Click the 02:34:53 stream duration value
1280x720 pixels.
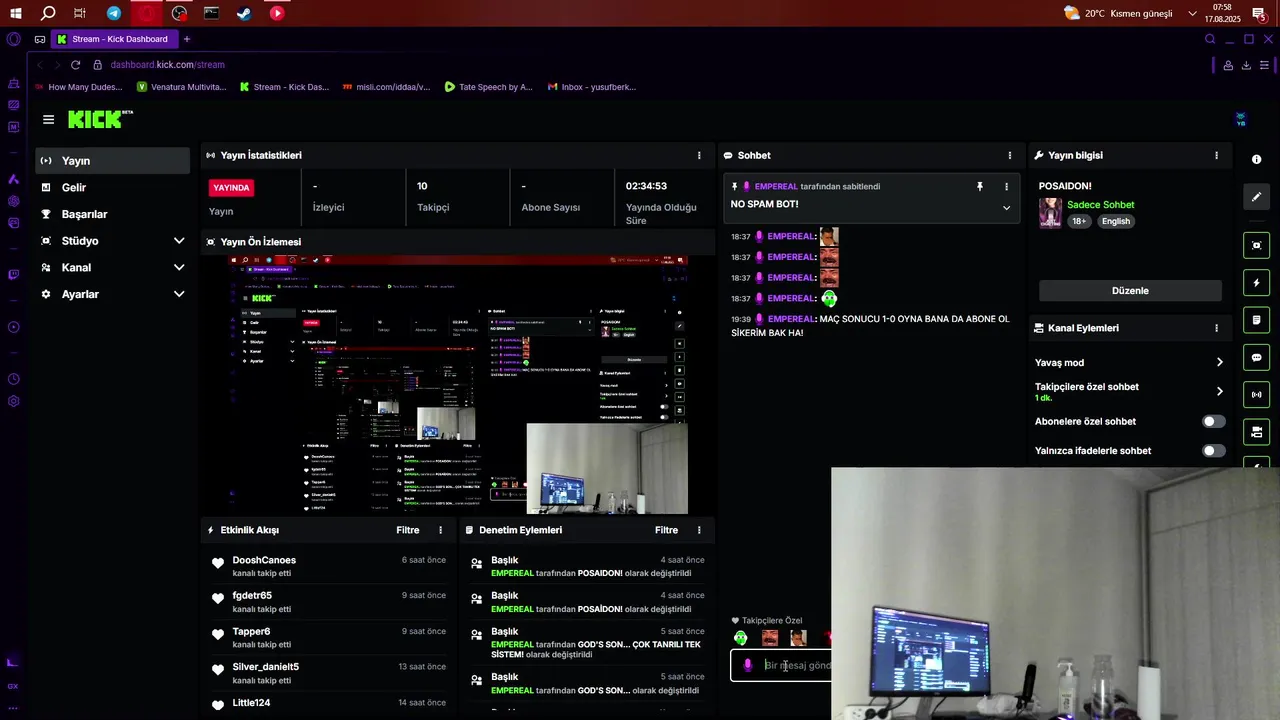646,186
